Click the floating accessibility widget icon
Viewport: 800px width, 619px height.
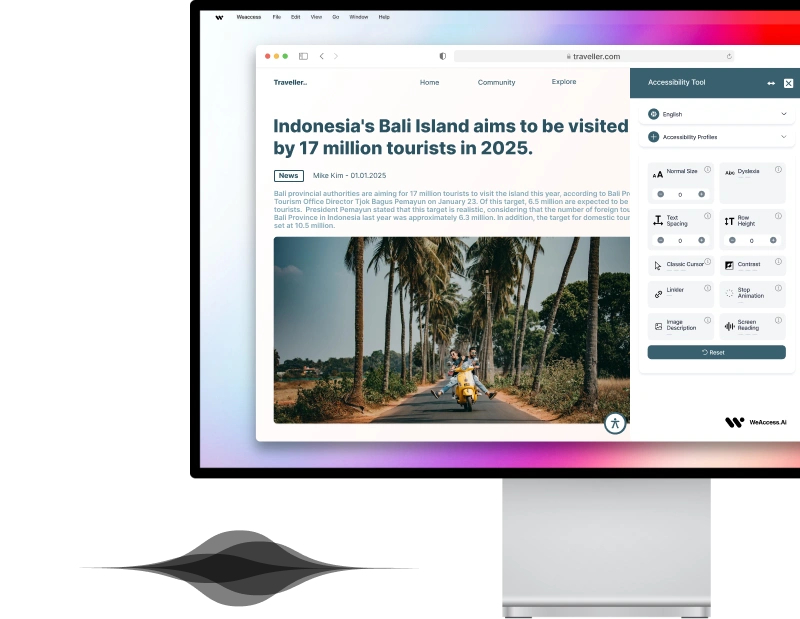[614, 423]
